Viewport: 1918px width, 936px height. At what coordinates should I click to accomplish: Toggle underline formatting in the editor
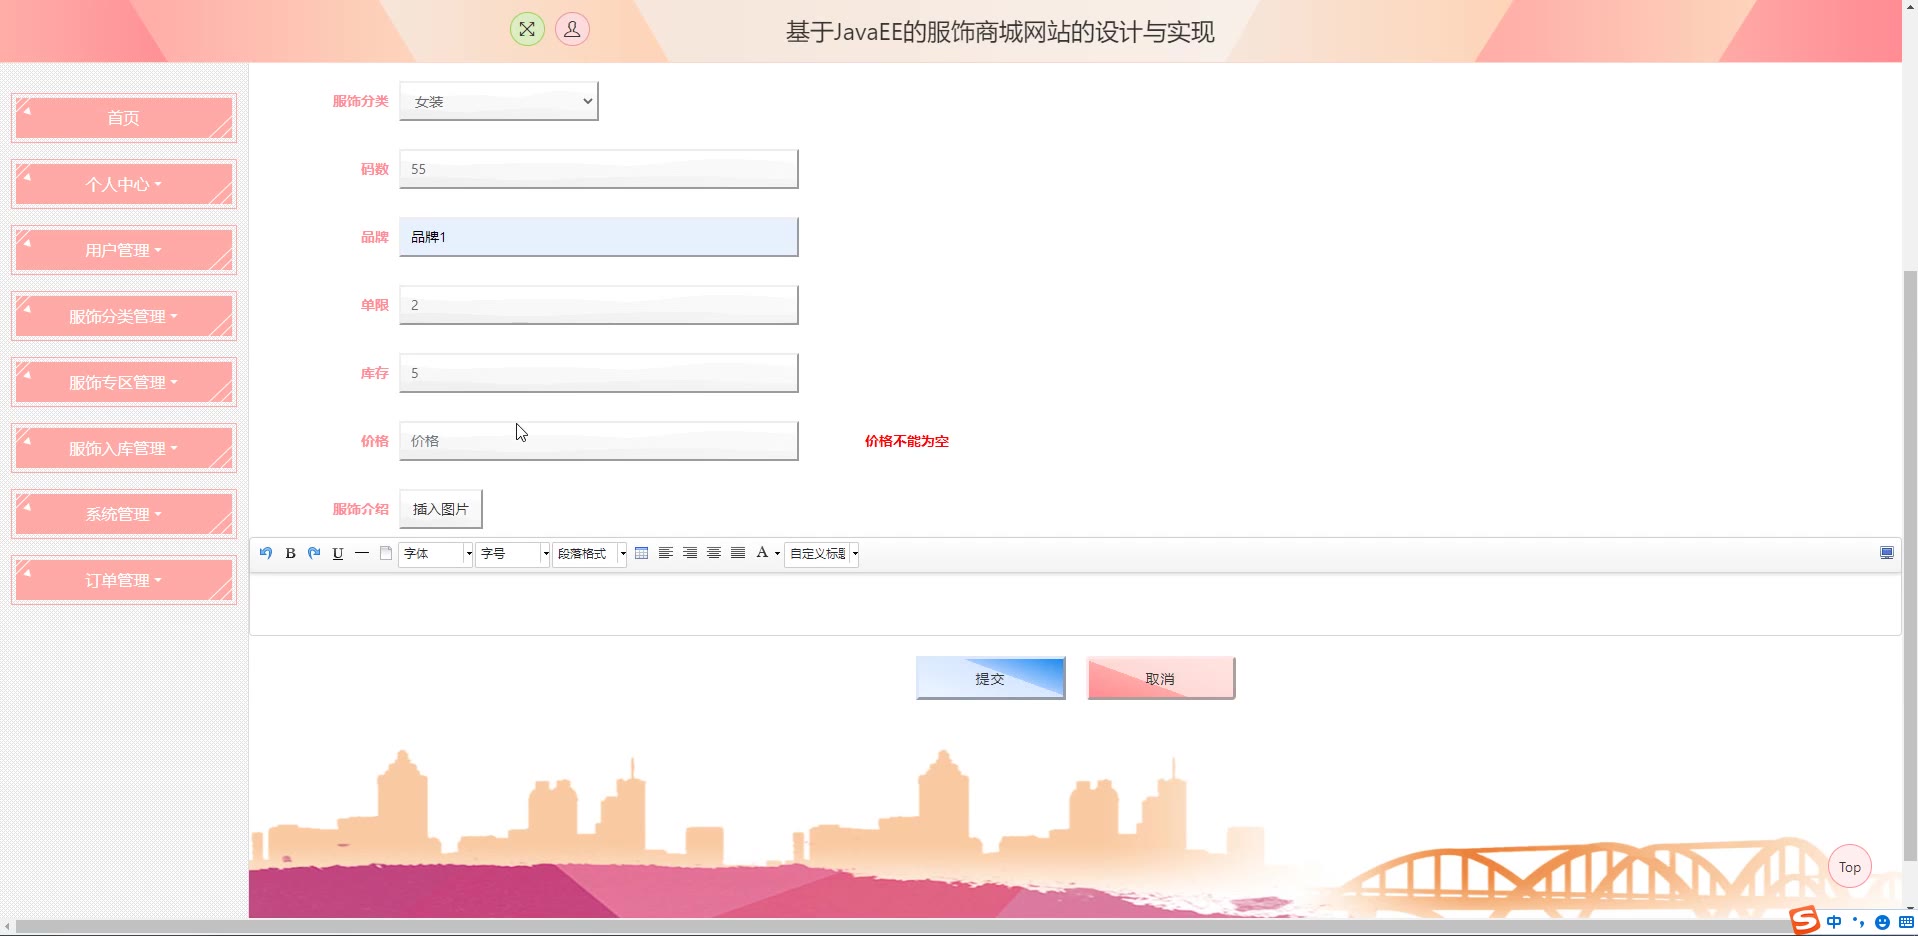[x=338, y=553]
